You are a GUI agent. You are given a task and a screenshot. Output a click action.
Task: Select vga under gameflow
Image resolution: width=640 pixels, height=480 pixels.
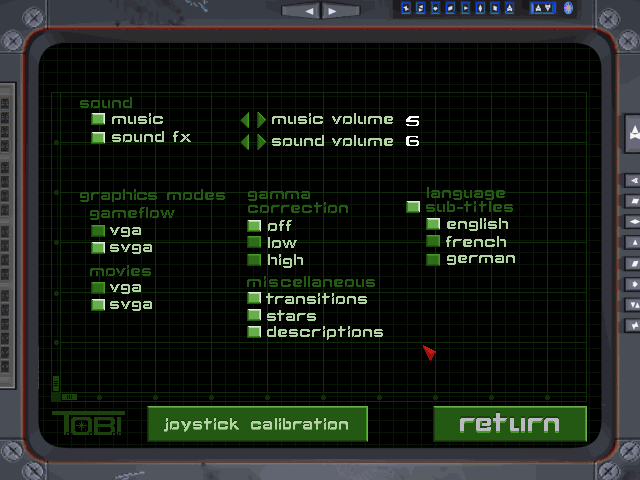click(x=98, y=231)
